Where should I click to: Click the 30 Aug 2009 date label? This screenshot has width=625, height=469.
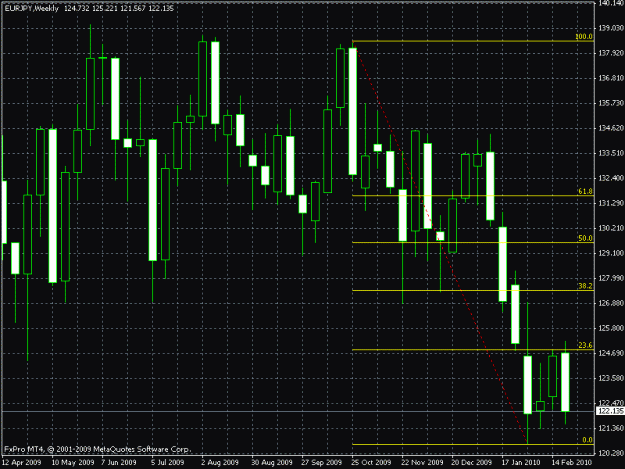coord(271,463)
